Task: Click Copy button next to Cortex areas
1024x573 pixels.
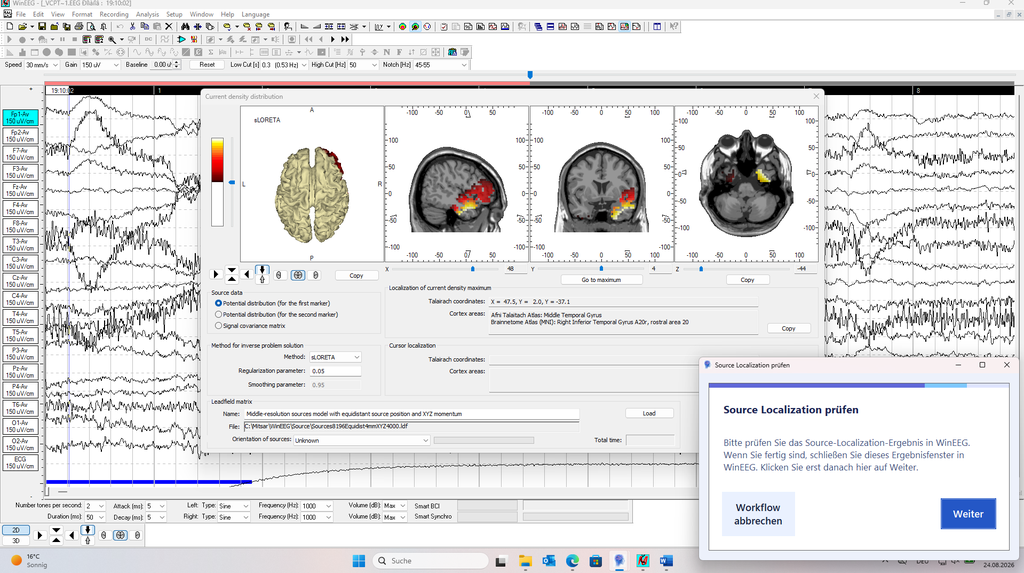Action: pos(788,329)
